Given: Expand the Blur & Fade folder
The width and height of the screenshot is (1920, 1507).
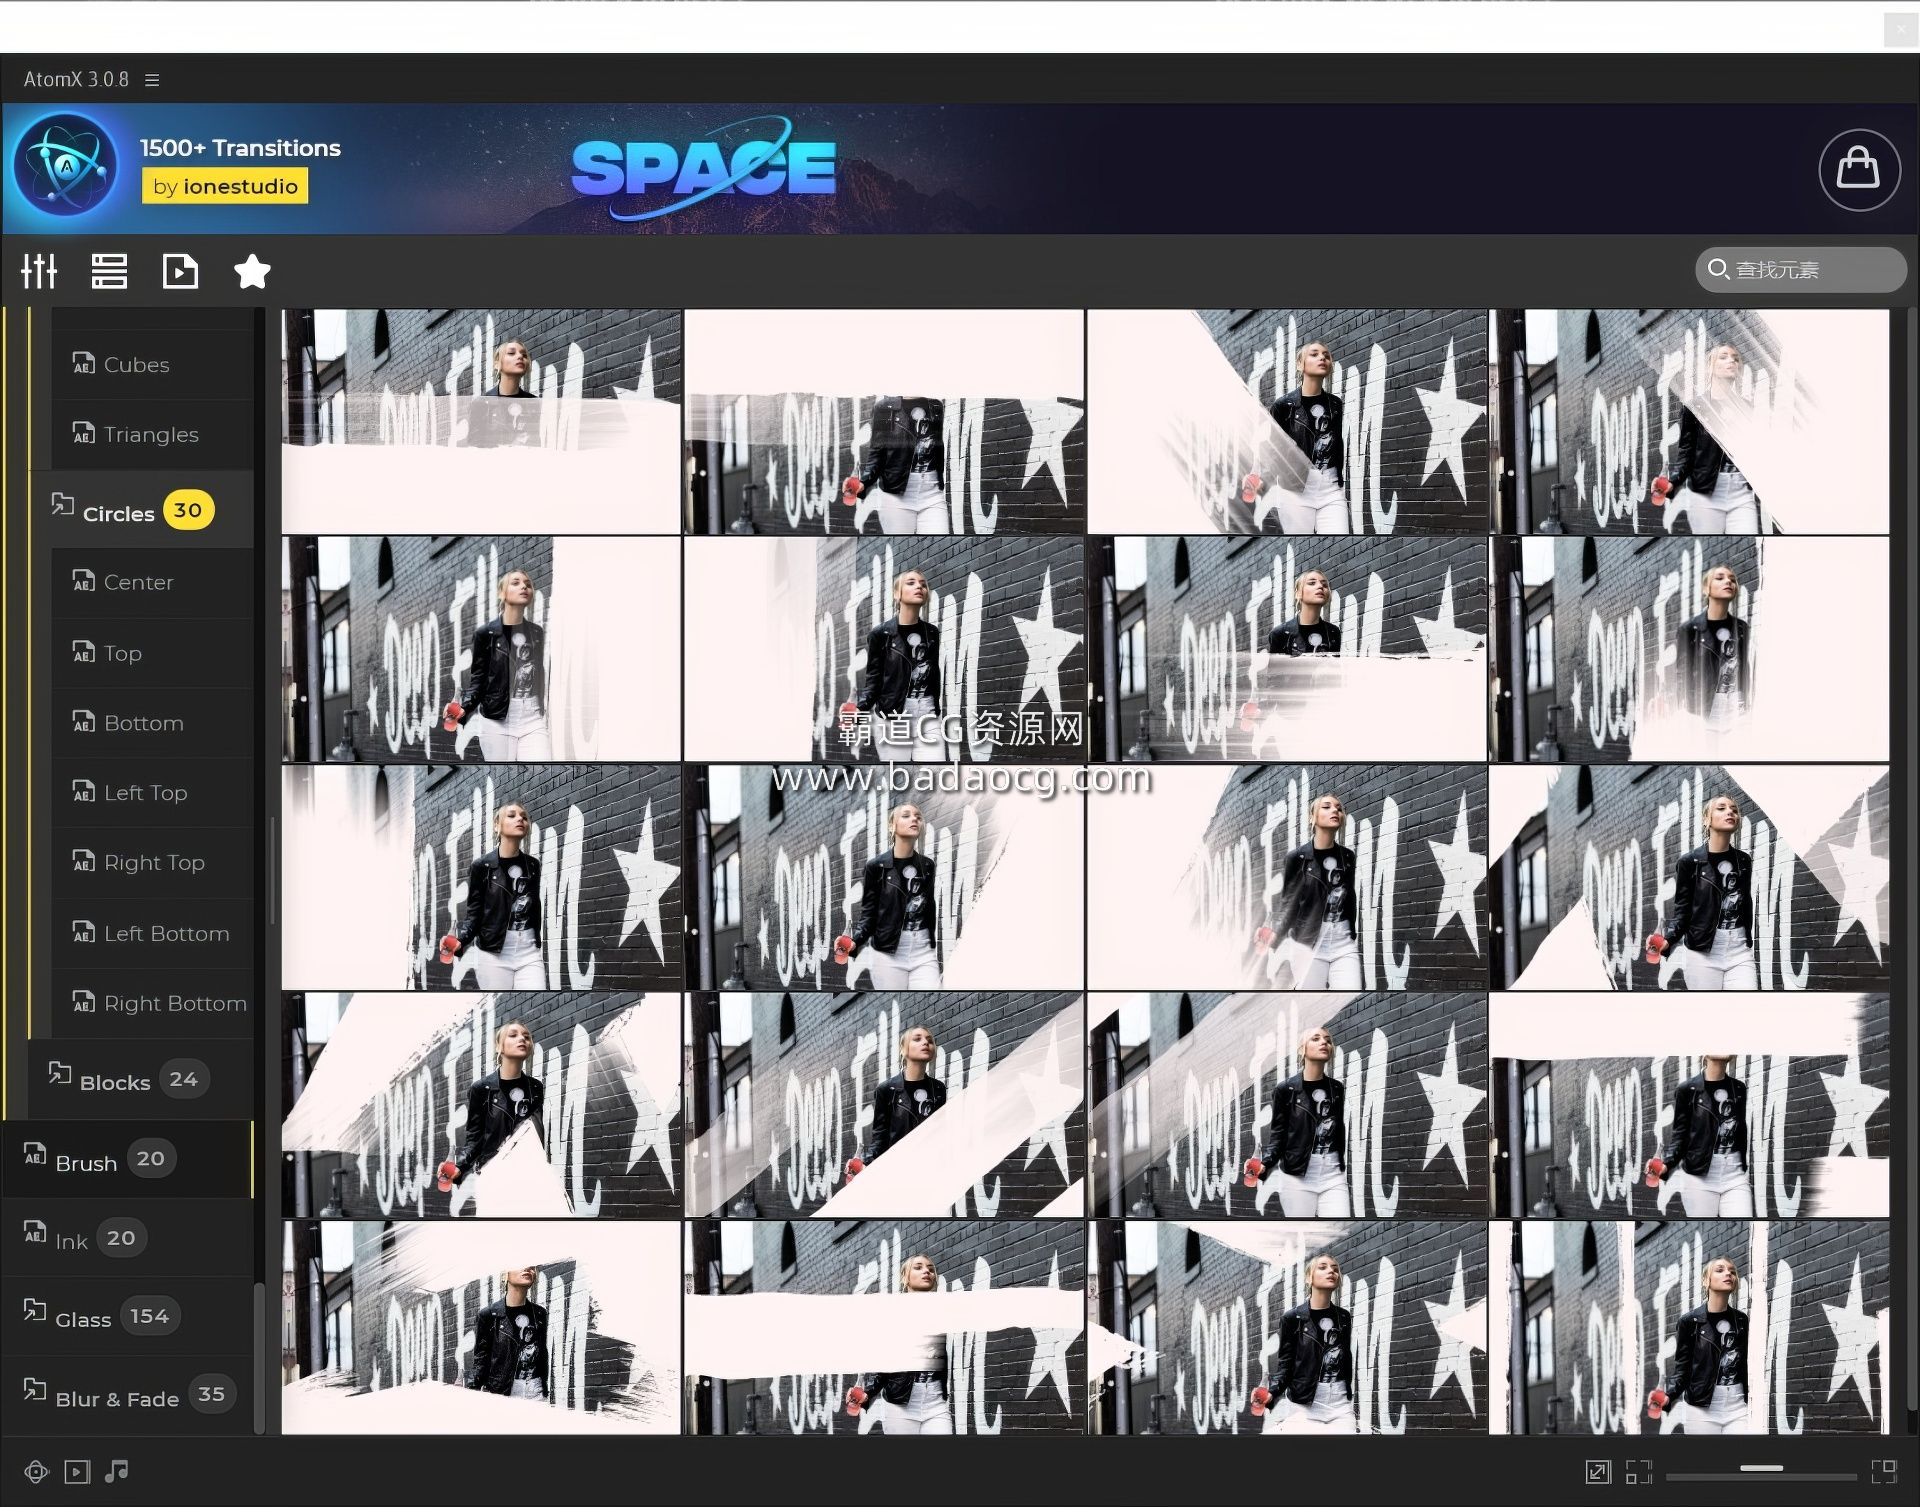Looking at the screenshot, I should click(128, 1396).
